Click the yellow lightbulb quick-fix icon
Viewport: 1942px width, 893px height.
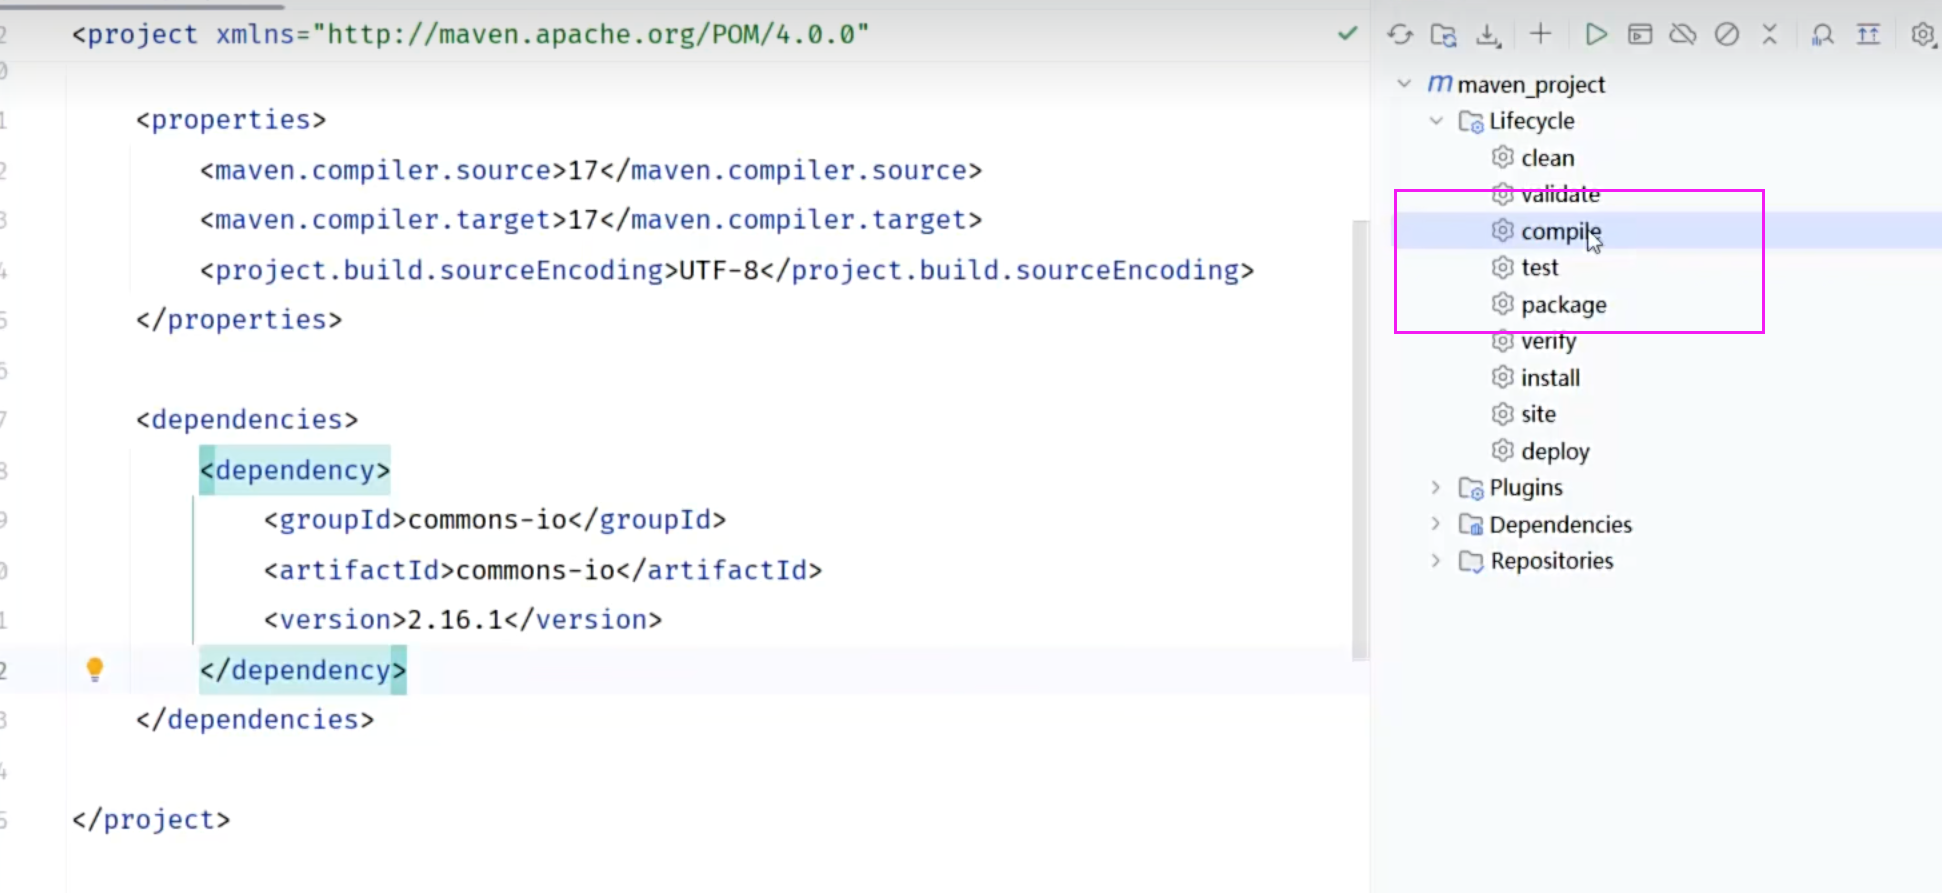(x=95, y=669)
